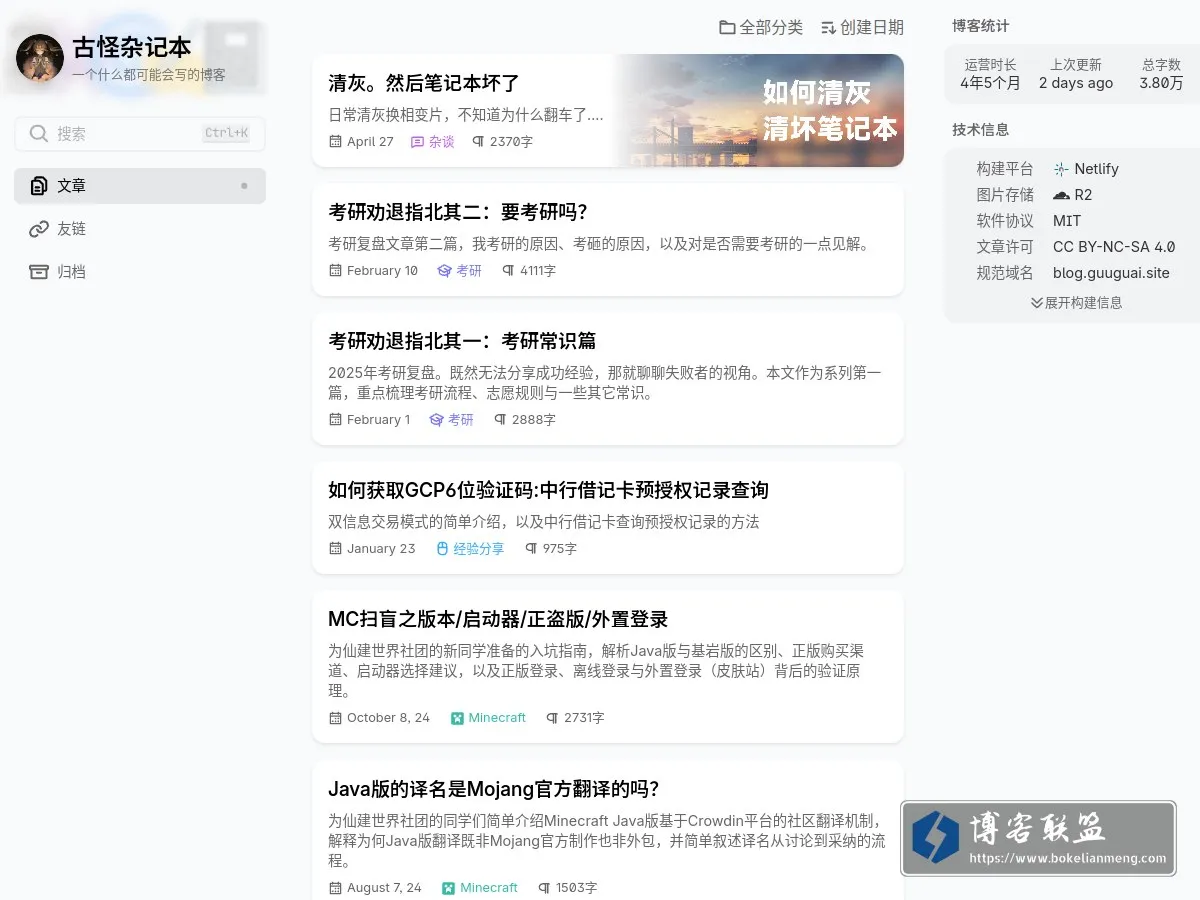Click the 杂谈 chat bubble category icon
This screenshot has width=1200, height=900.
(x=417, y=142)
